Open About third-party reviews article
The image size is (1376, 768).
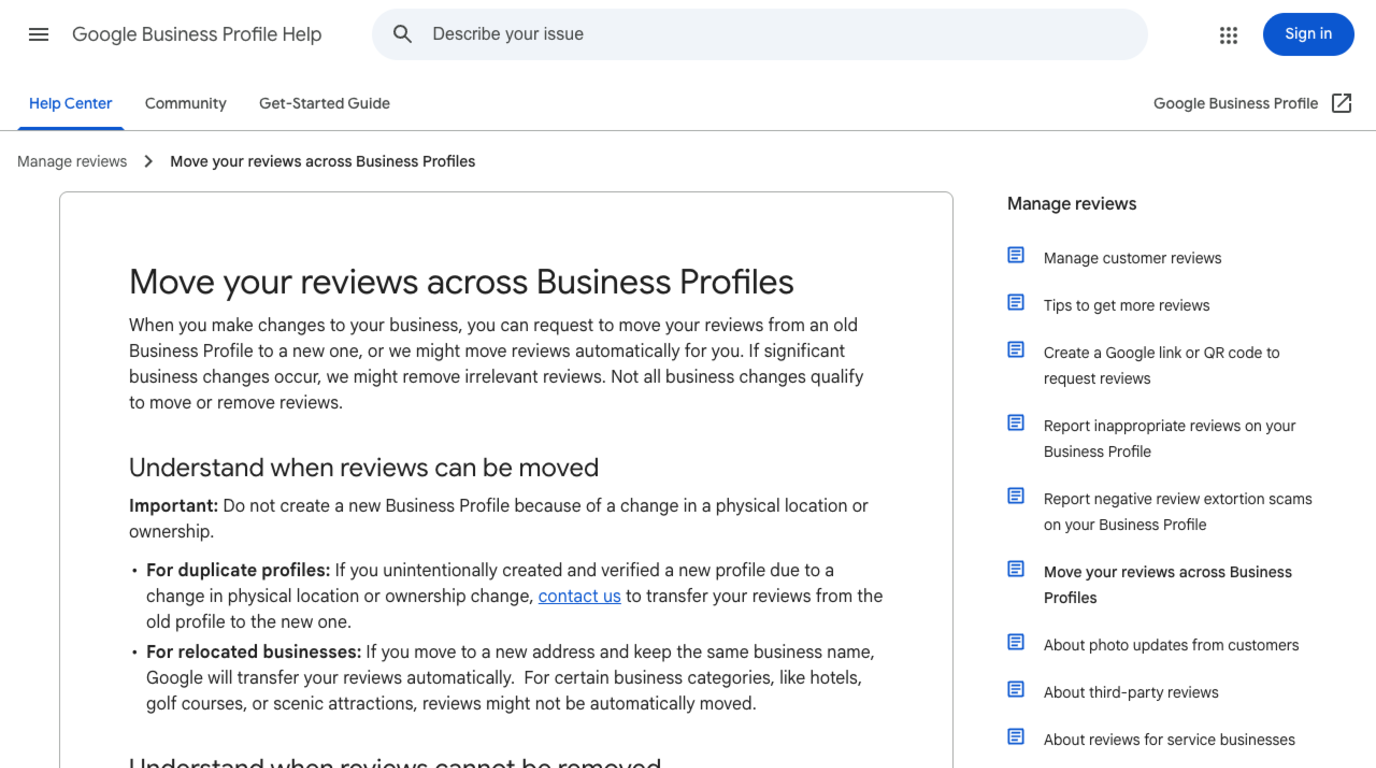[1130, 692]
